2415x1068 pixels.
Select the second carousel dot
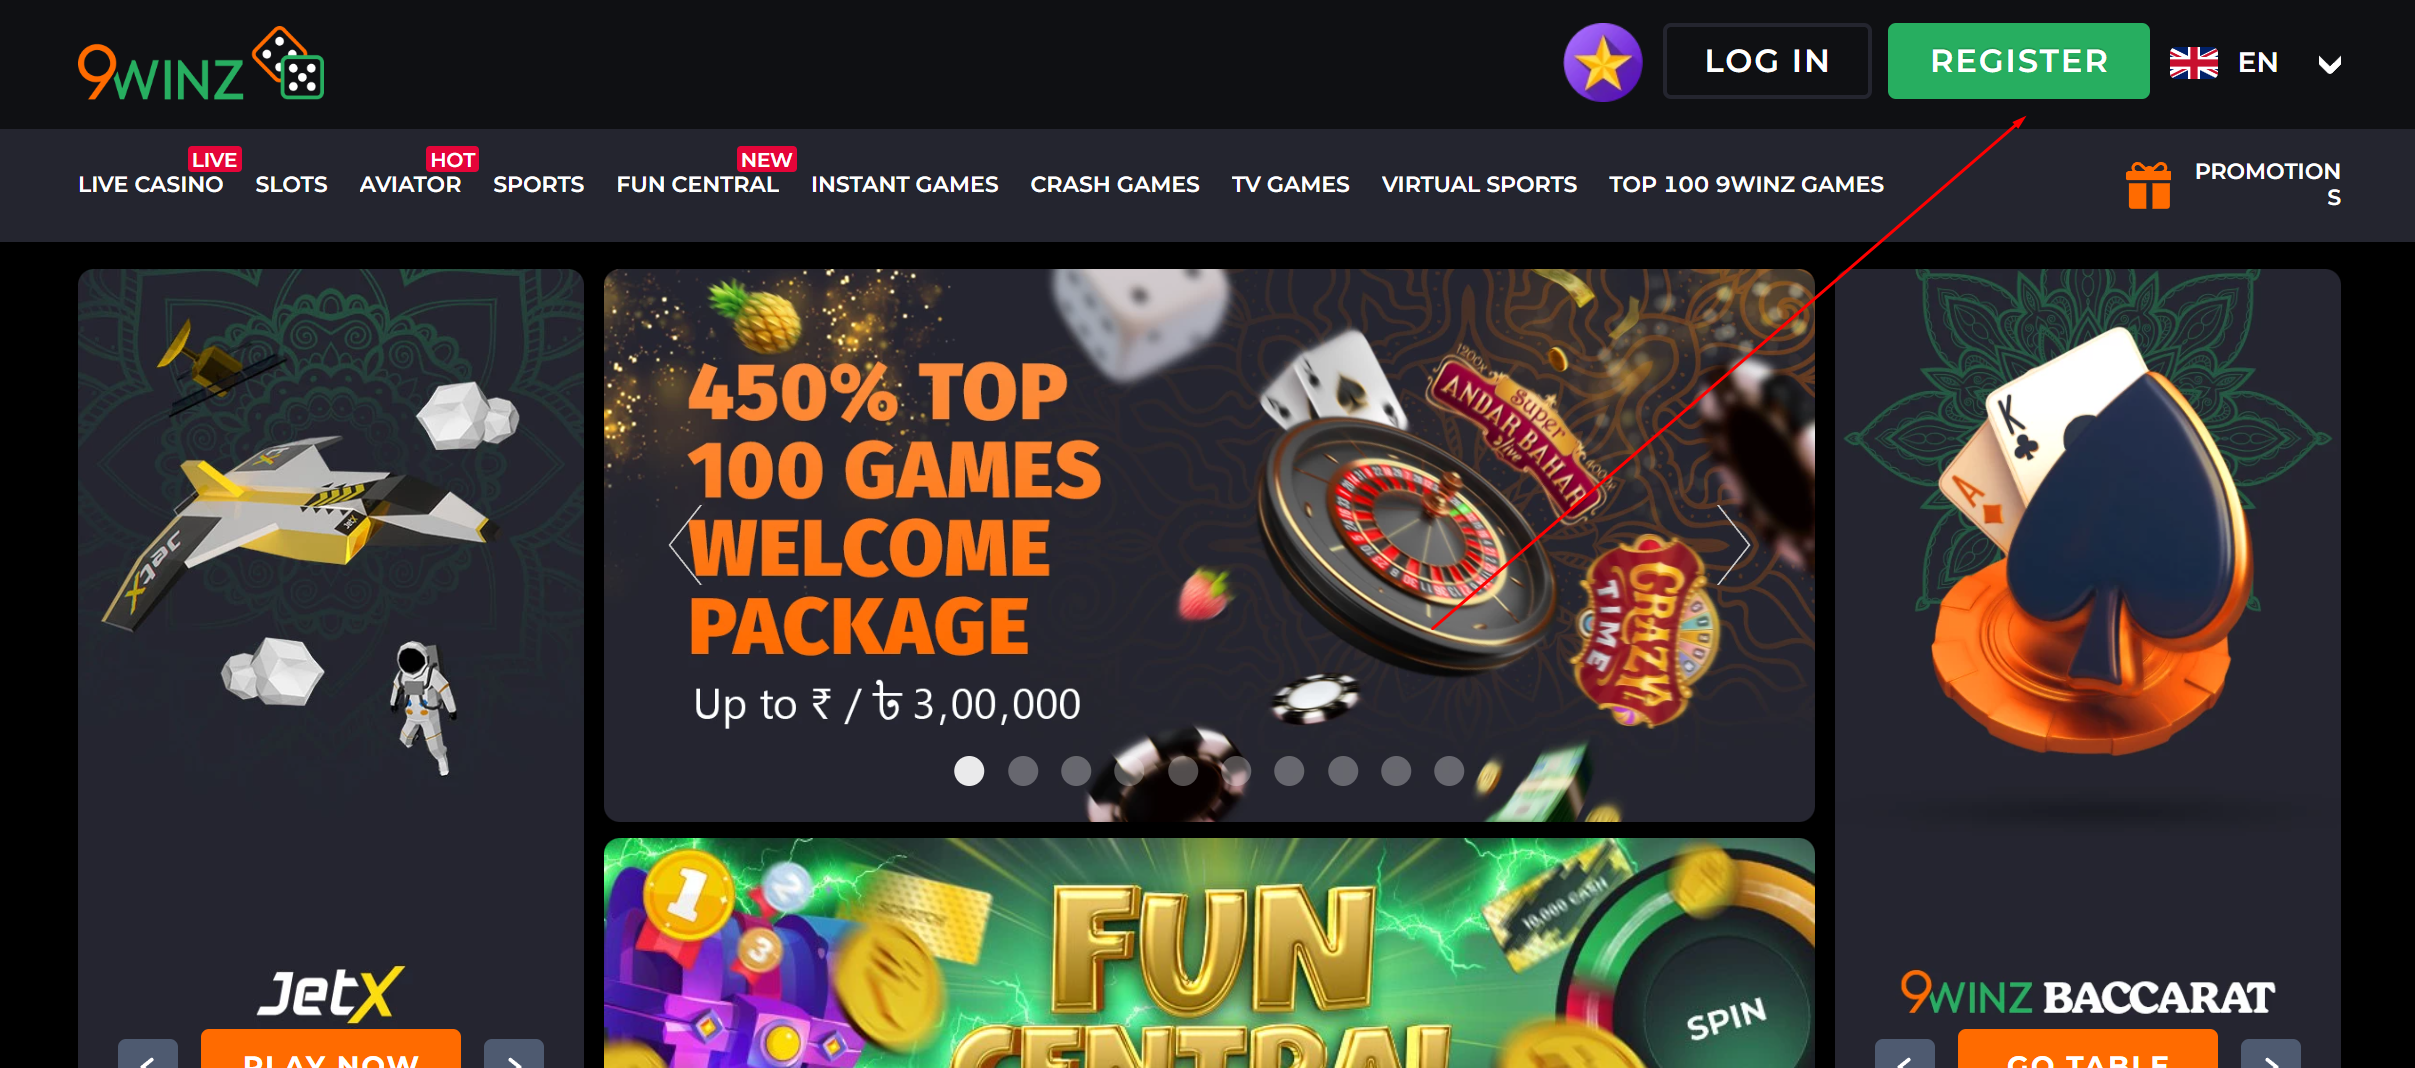pos(1022,771)
